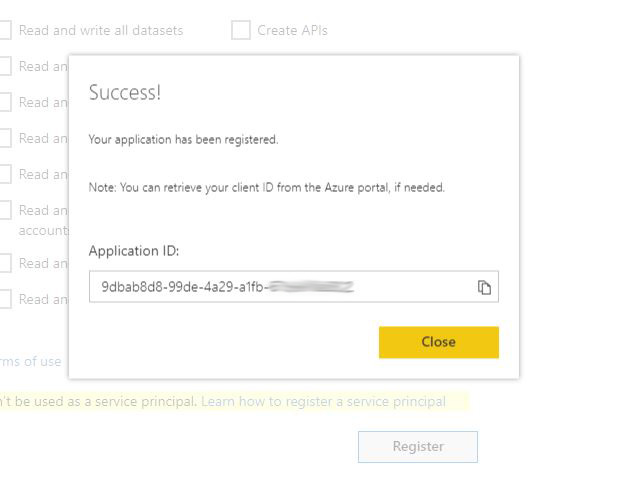Click the Success! dialog heading
The height and width of the screenshot is (487, 624).
(x=125, y=93)
